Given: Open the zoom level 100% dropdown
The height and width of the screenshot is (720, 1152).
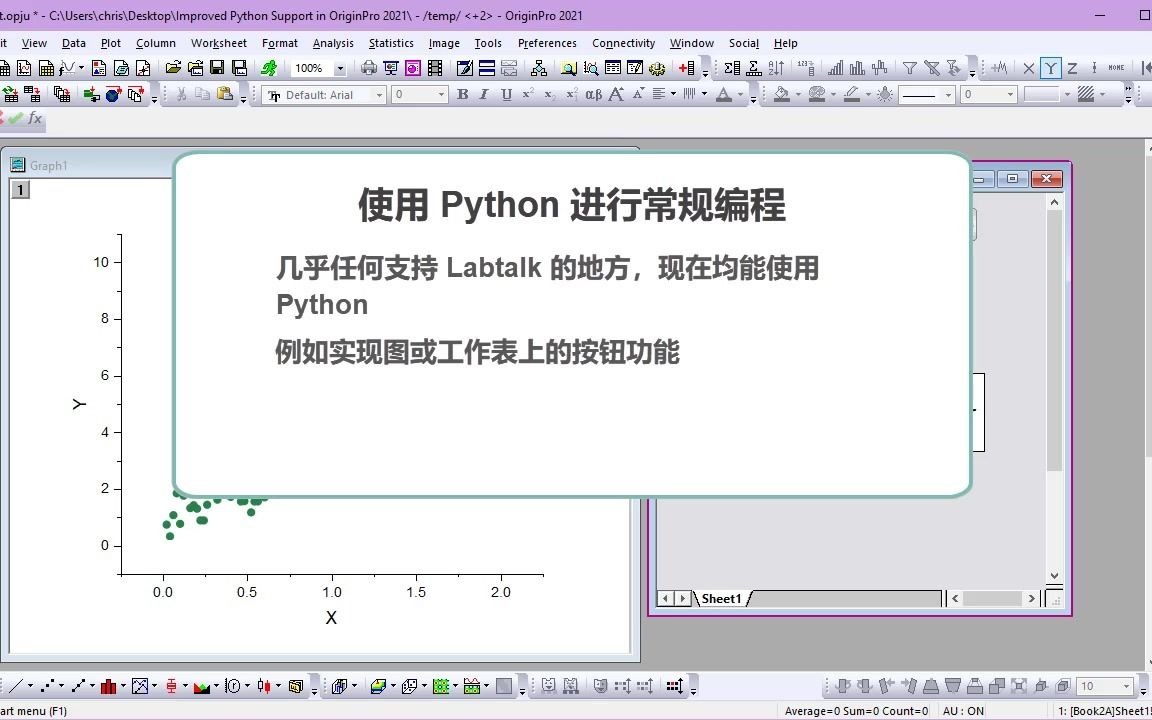Looking at the screenshot, I should (x=340, y=68).
